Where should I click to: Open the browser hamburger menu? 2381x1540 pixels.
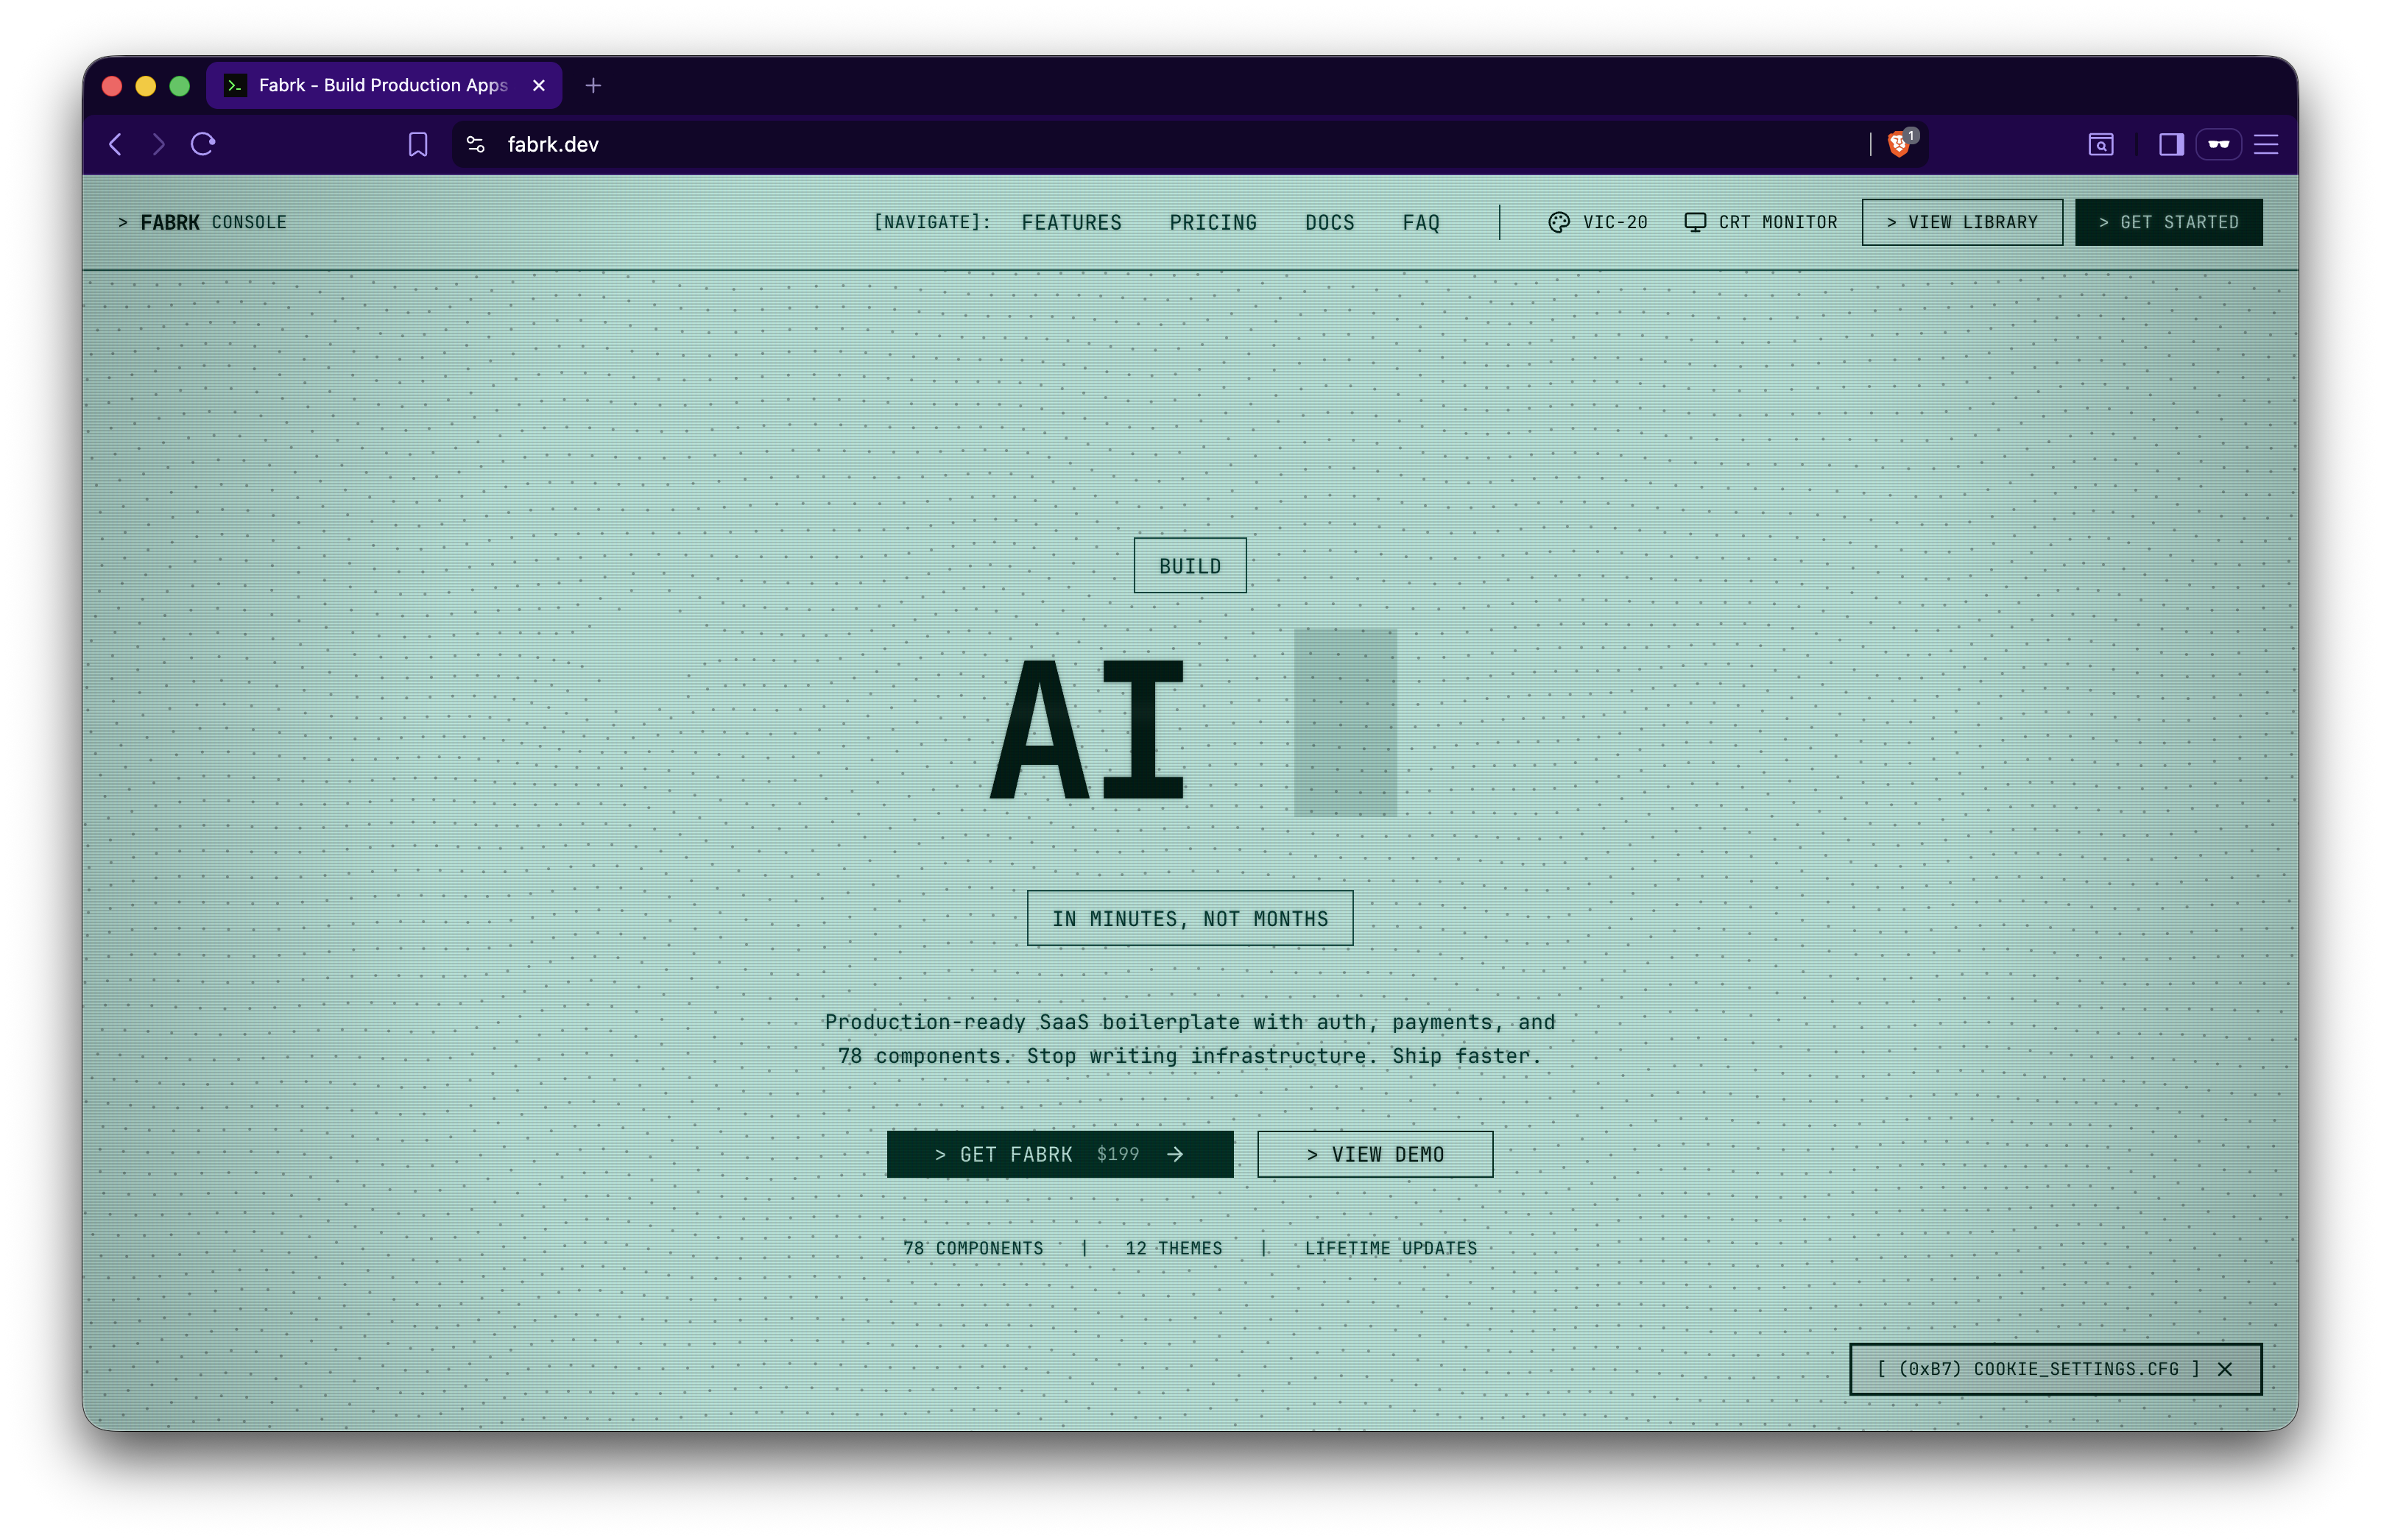coord(2266,144)
